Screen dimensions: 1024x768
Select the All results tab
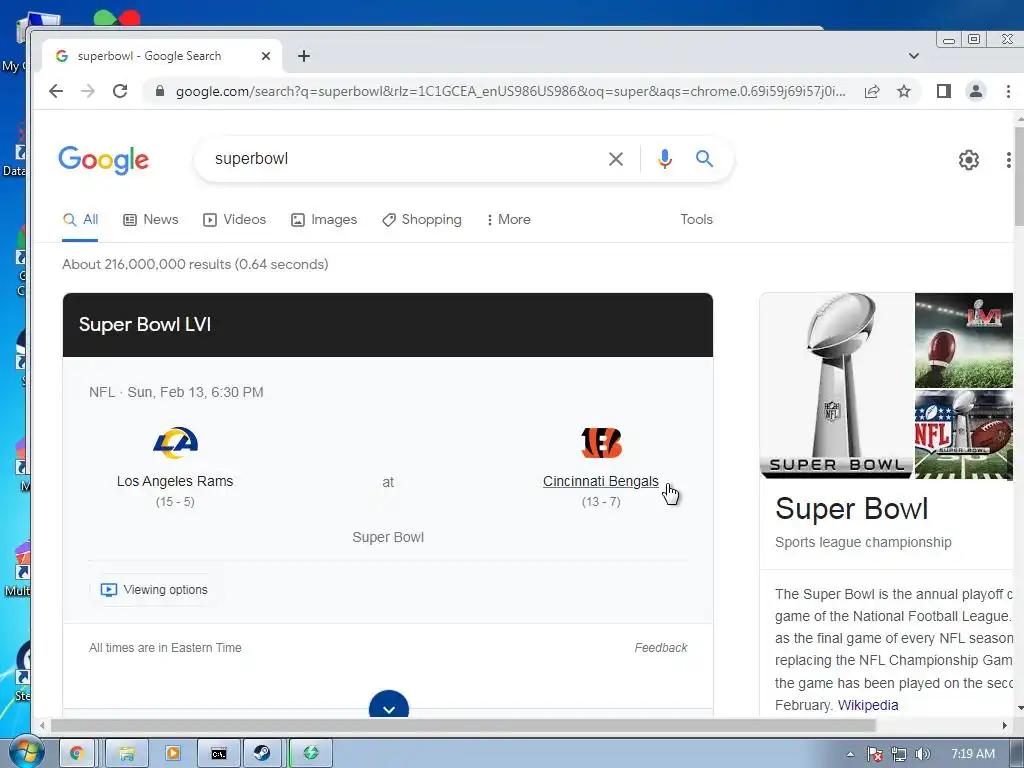[80, 220]
